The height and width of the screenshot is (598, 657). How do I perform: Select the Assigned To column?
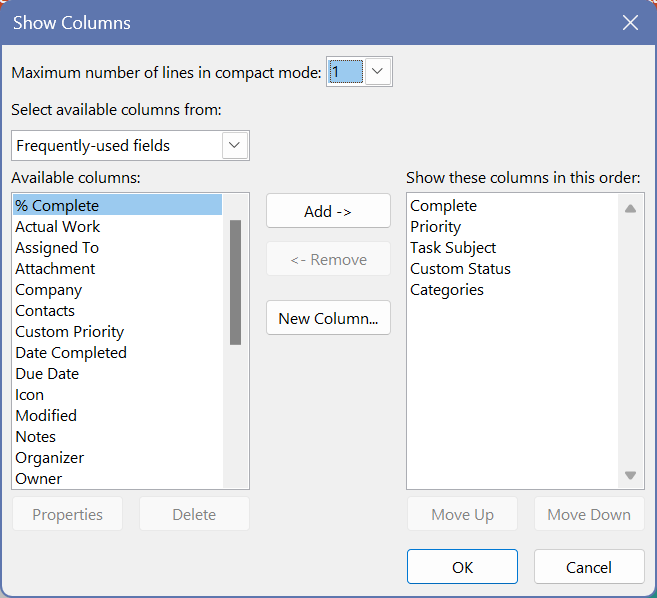pyautogui.click(x=57, y=248)
